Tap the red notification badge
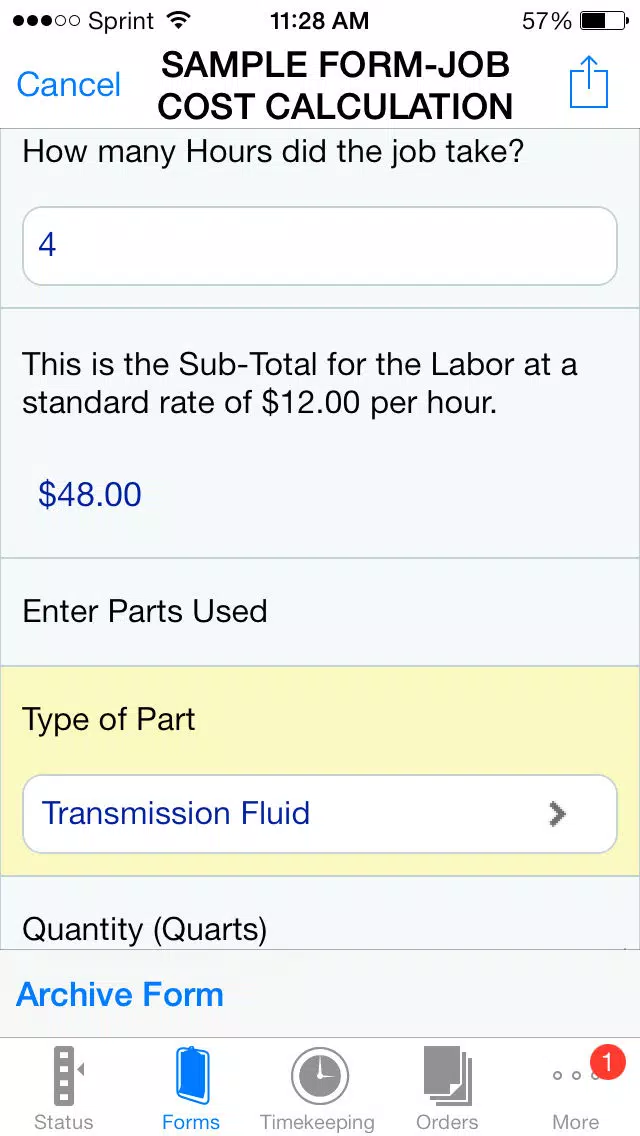 (x=607, y=1062)
